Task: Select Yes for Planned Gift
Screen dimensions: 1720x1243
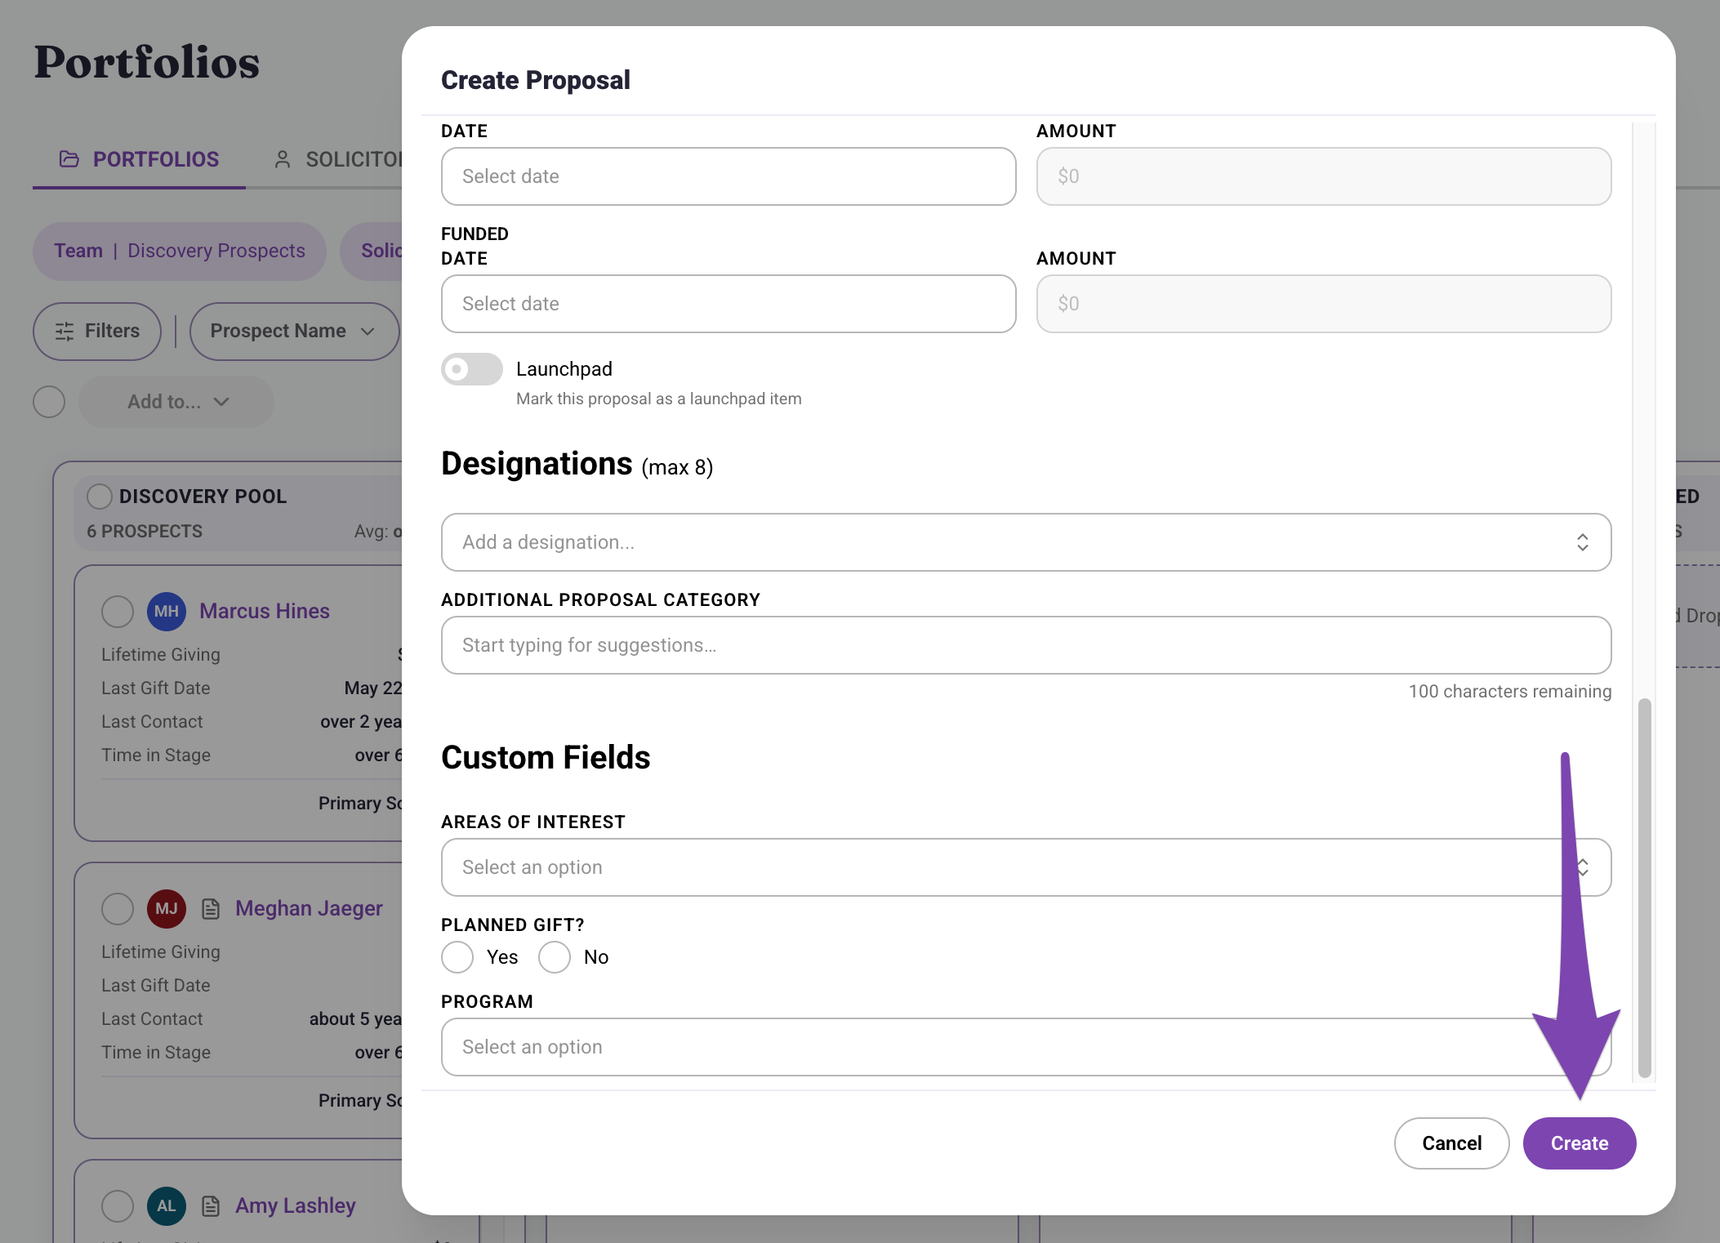Action: point(458,957)
